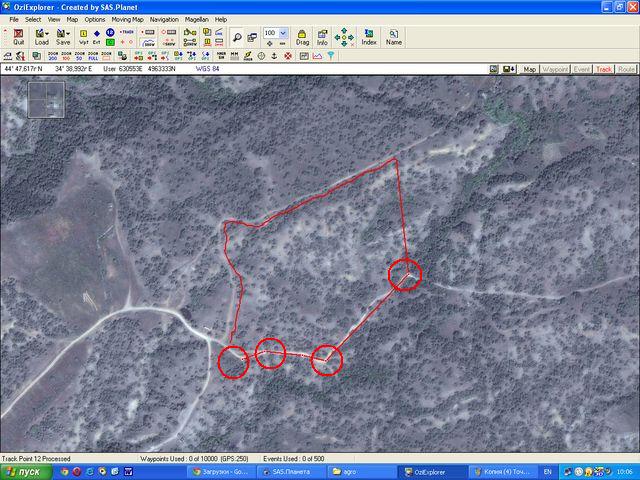
Task: Expand the zoom level 100 combo box
Action: coord(284,33)
